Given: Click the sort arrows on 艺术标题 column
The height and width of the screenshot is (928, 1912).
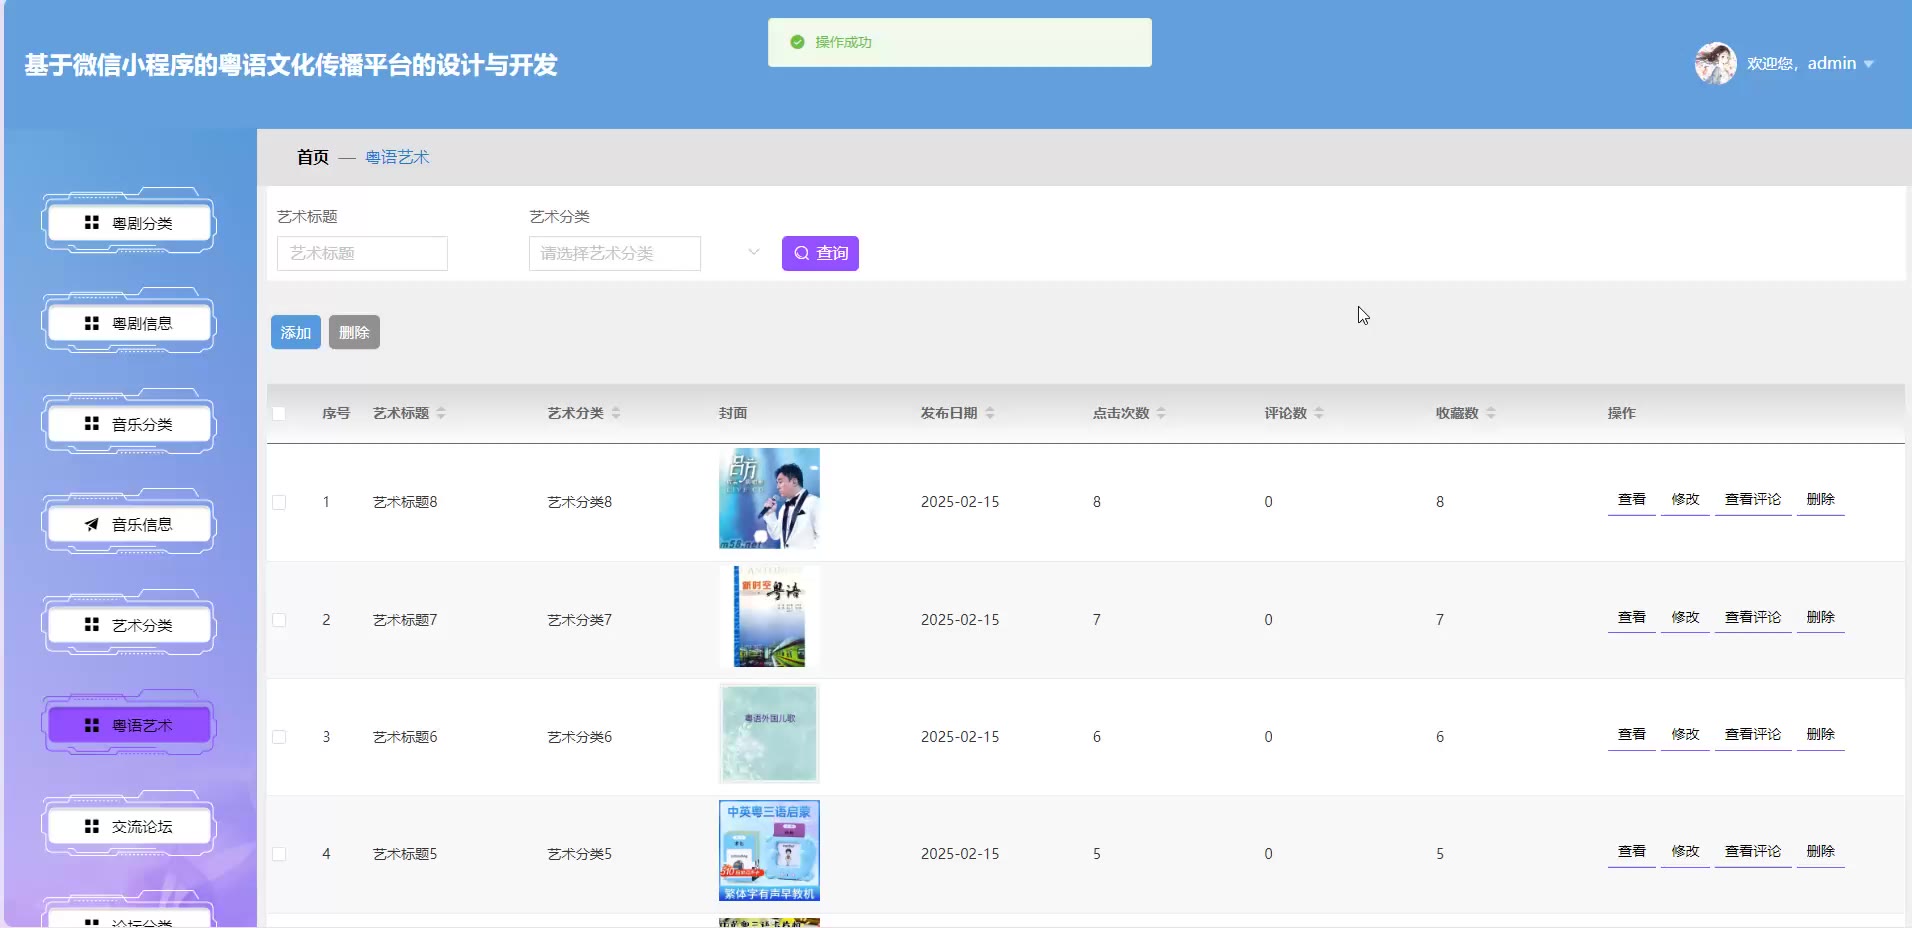Looking at the screenshot, I should 441,413.
